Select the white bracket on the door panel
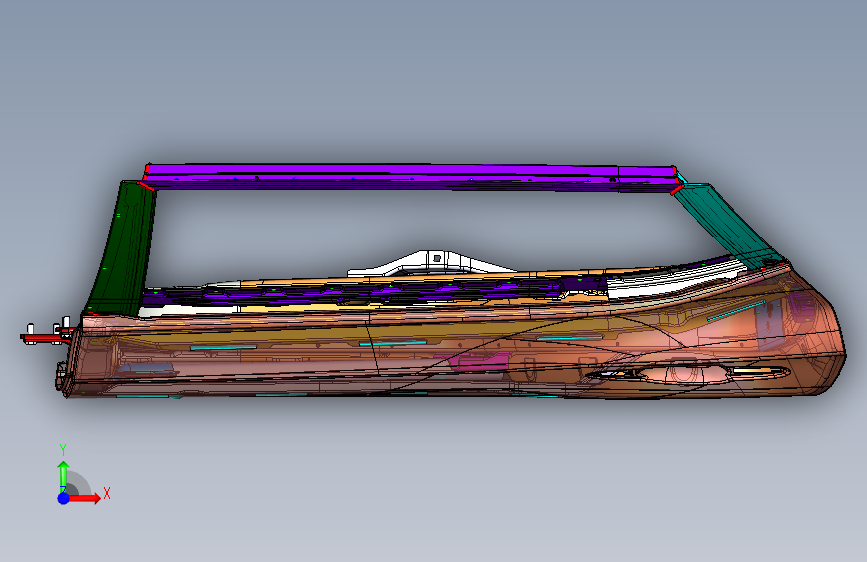The image size is (867, 562). tap(431, 262)
